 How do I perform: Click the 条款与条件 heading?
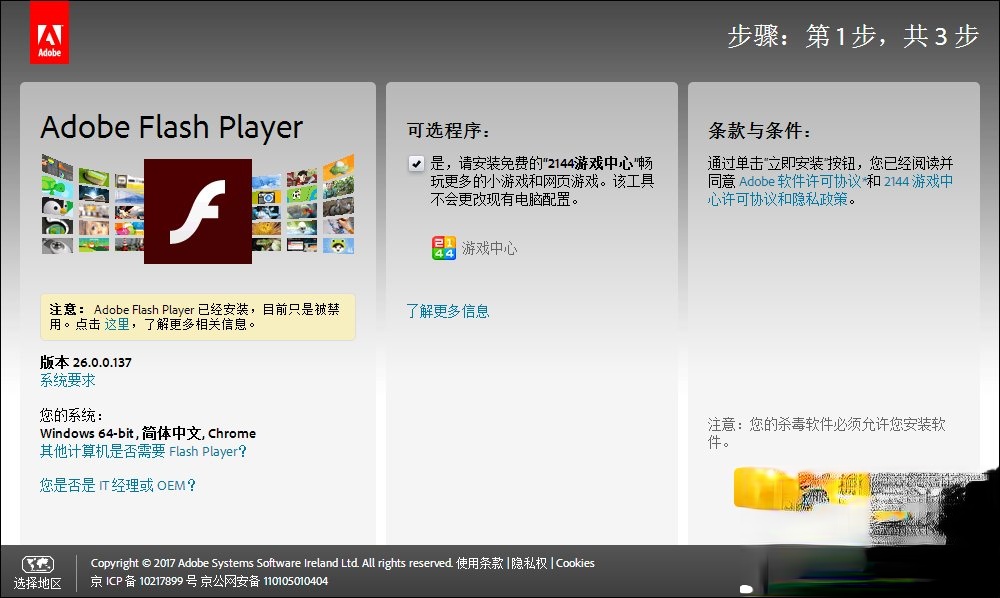(x=759, y=131)
